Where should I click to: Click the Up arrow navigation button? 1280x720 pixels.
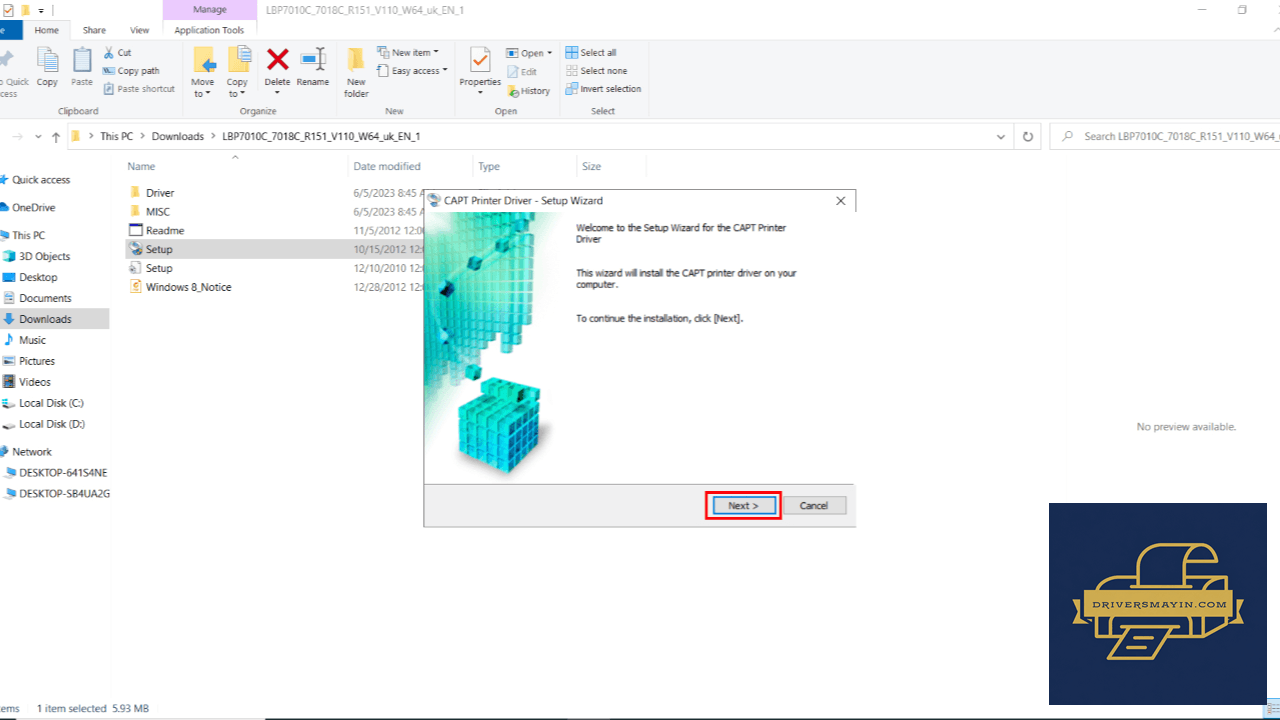click(x=57, y=136)
